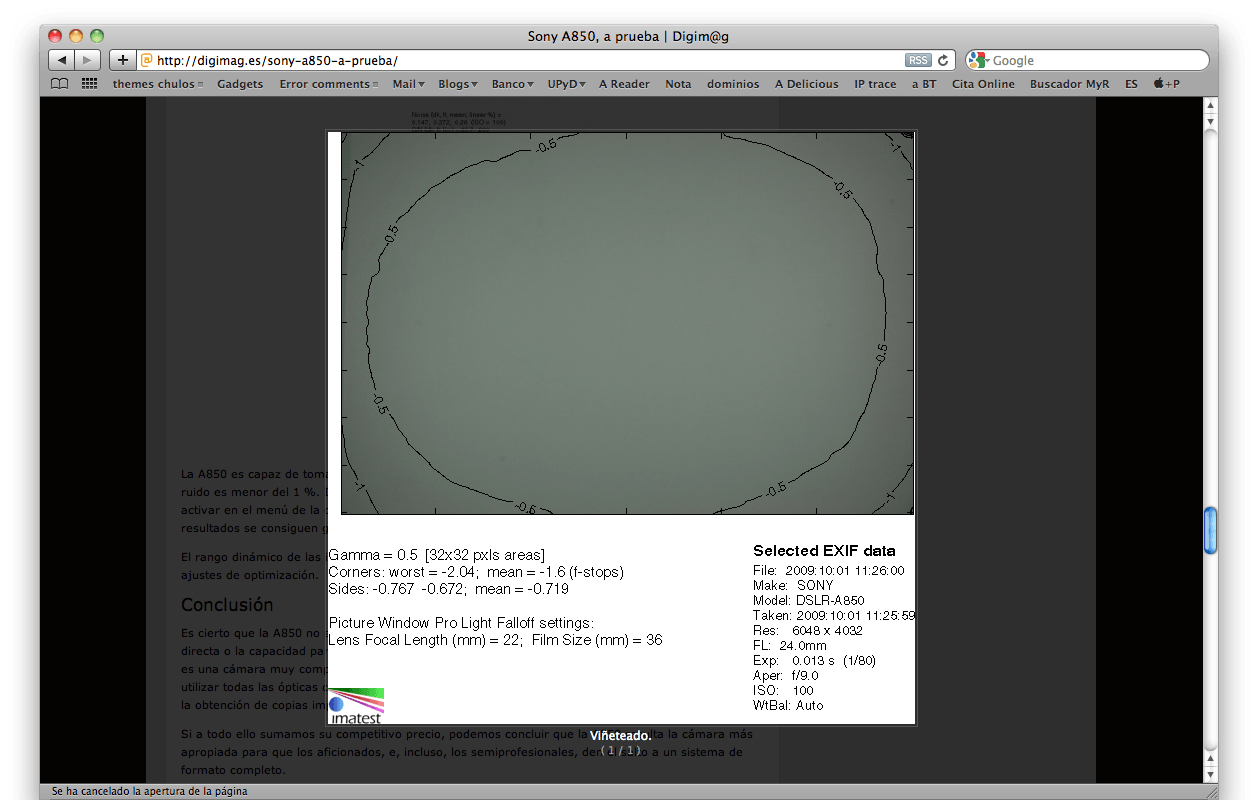Close the Safari window with the red button
Image resolution: width=1258 pixels, height=800 pixels.
[x=56, y=36]
